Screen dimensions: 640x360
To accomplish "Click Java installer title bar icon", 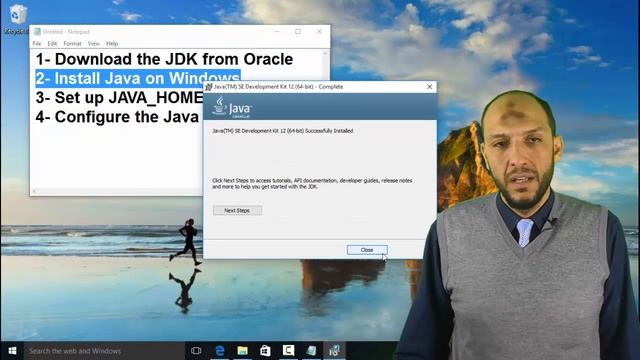I will [209, 87].
